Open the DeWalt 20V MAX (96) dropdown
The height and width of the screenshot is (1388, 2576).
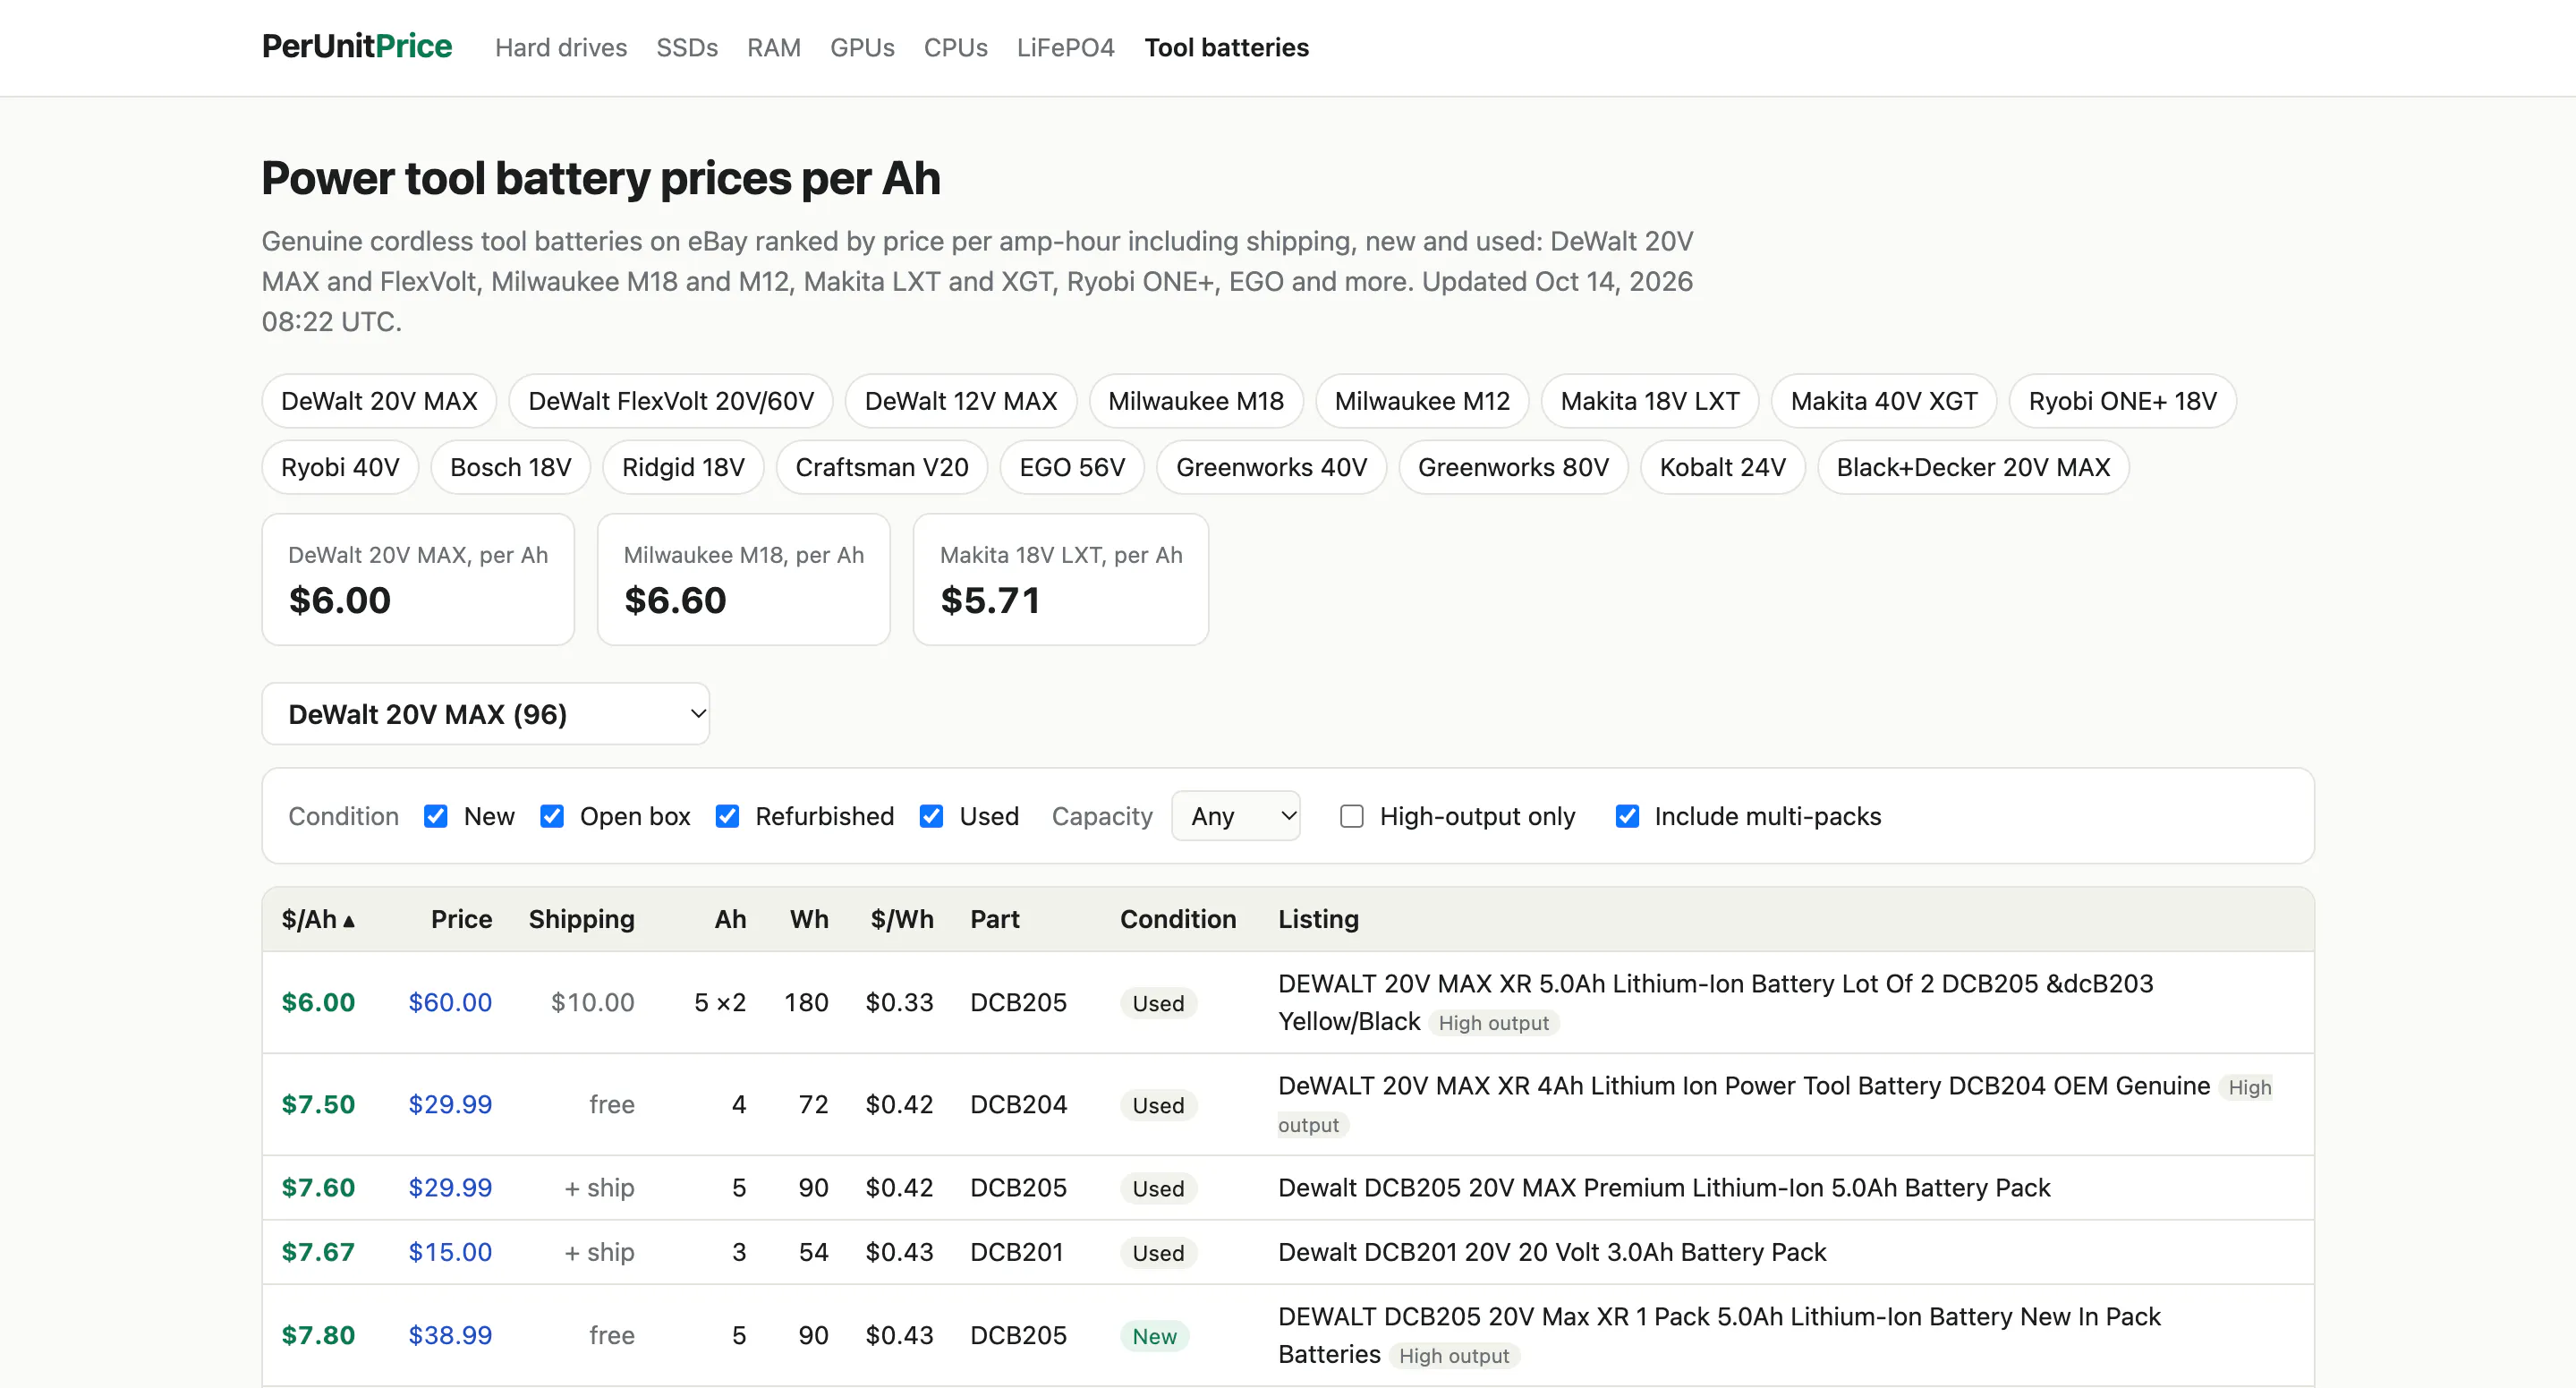[486, 714]
